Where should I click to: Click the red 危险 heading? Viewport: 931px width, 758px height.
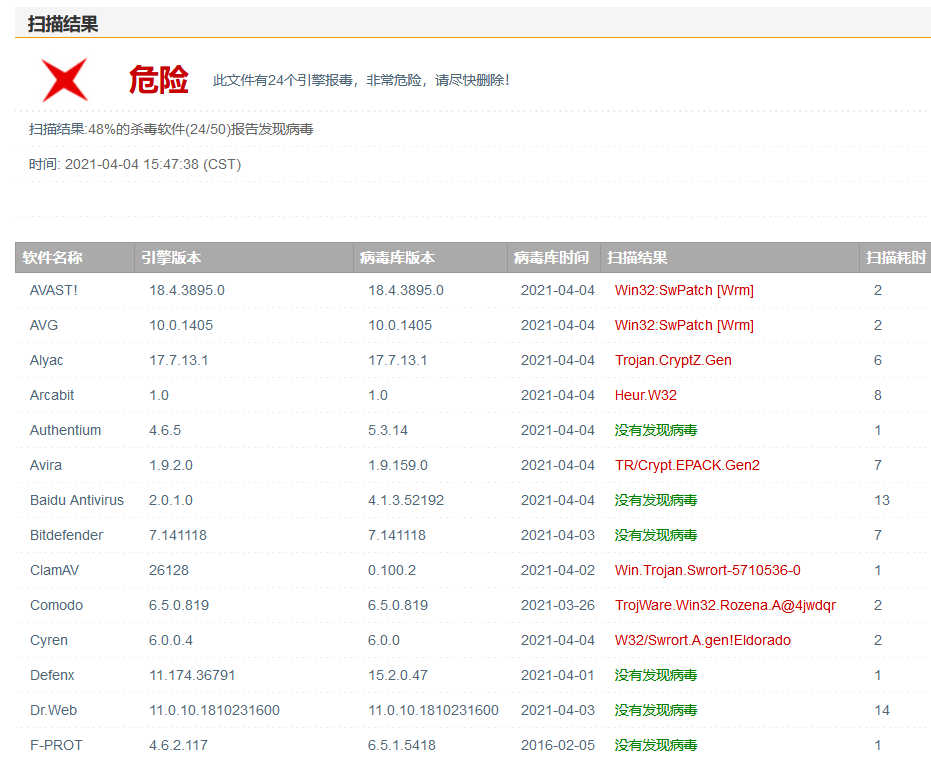tap(159, 80)
